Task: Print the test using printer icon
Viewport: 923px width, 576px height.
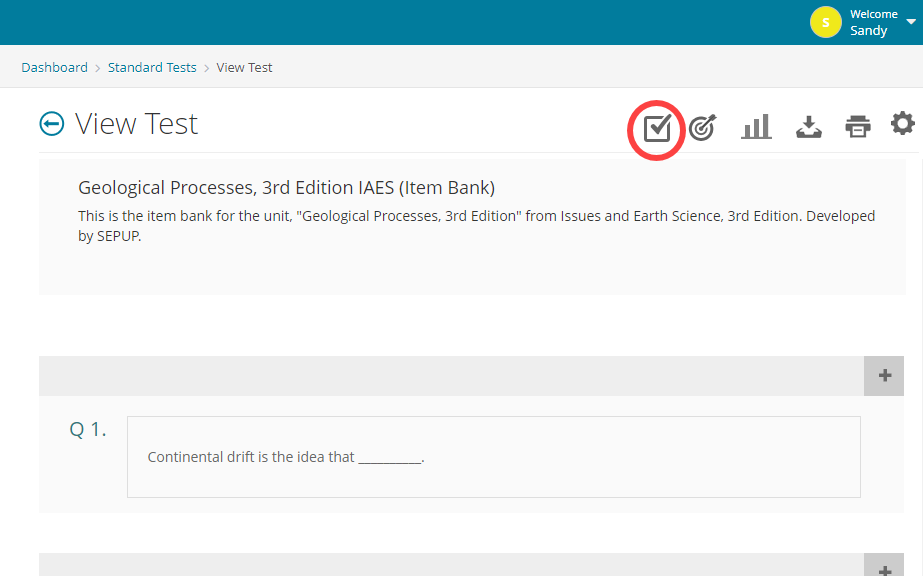Action: [857, 127]
